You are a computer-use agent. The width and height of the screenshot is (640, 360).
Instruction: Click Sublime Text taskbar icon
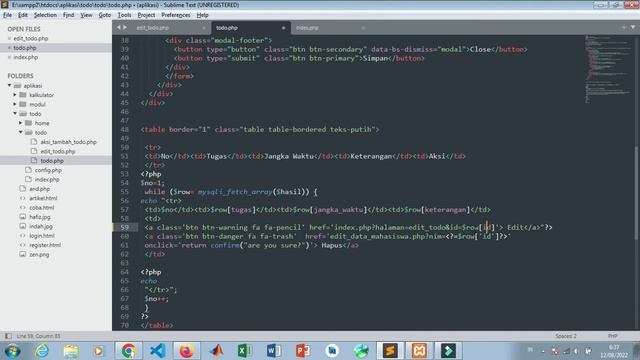pyautogui.click(x=390, y=351)
